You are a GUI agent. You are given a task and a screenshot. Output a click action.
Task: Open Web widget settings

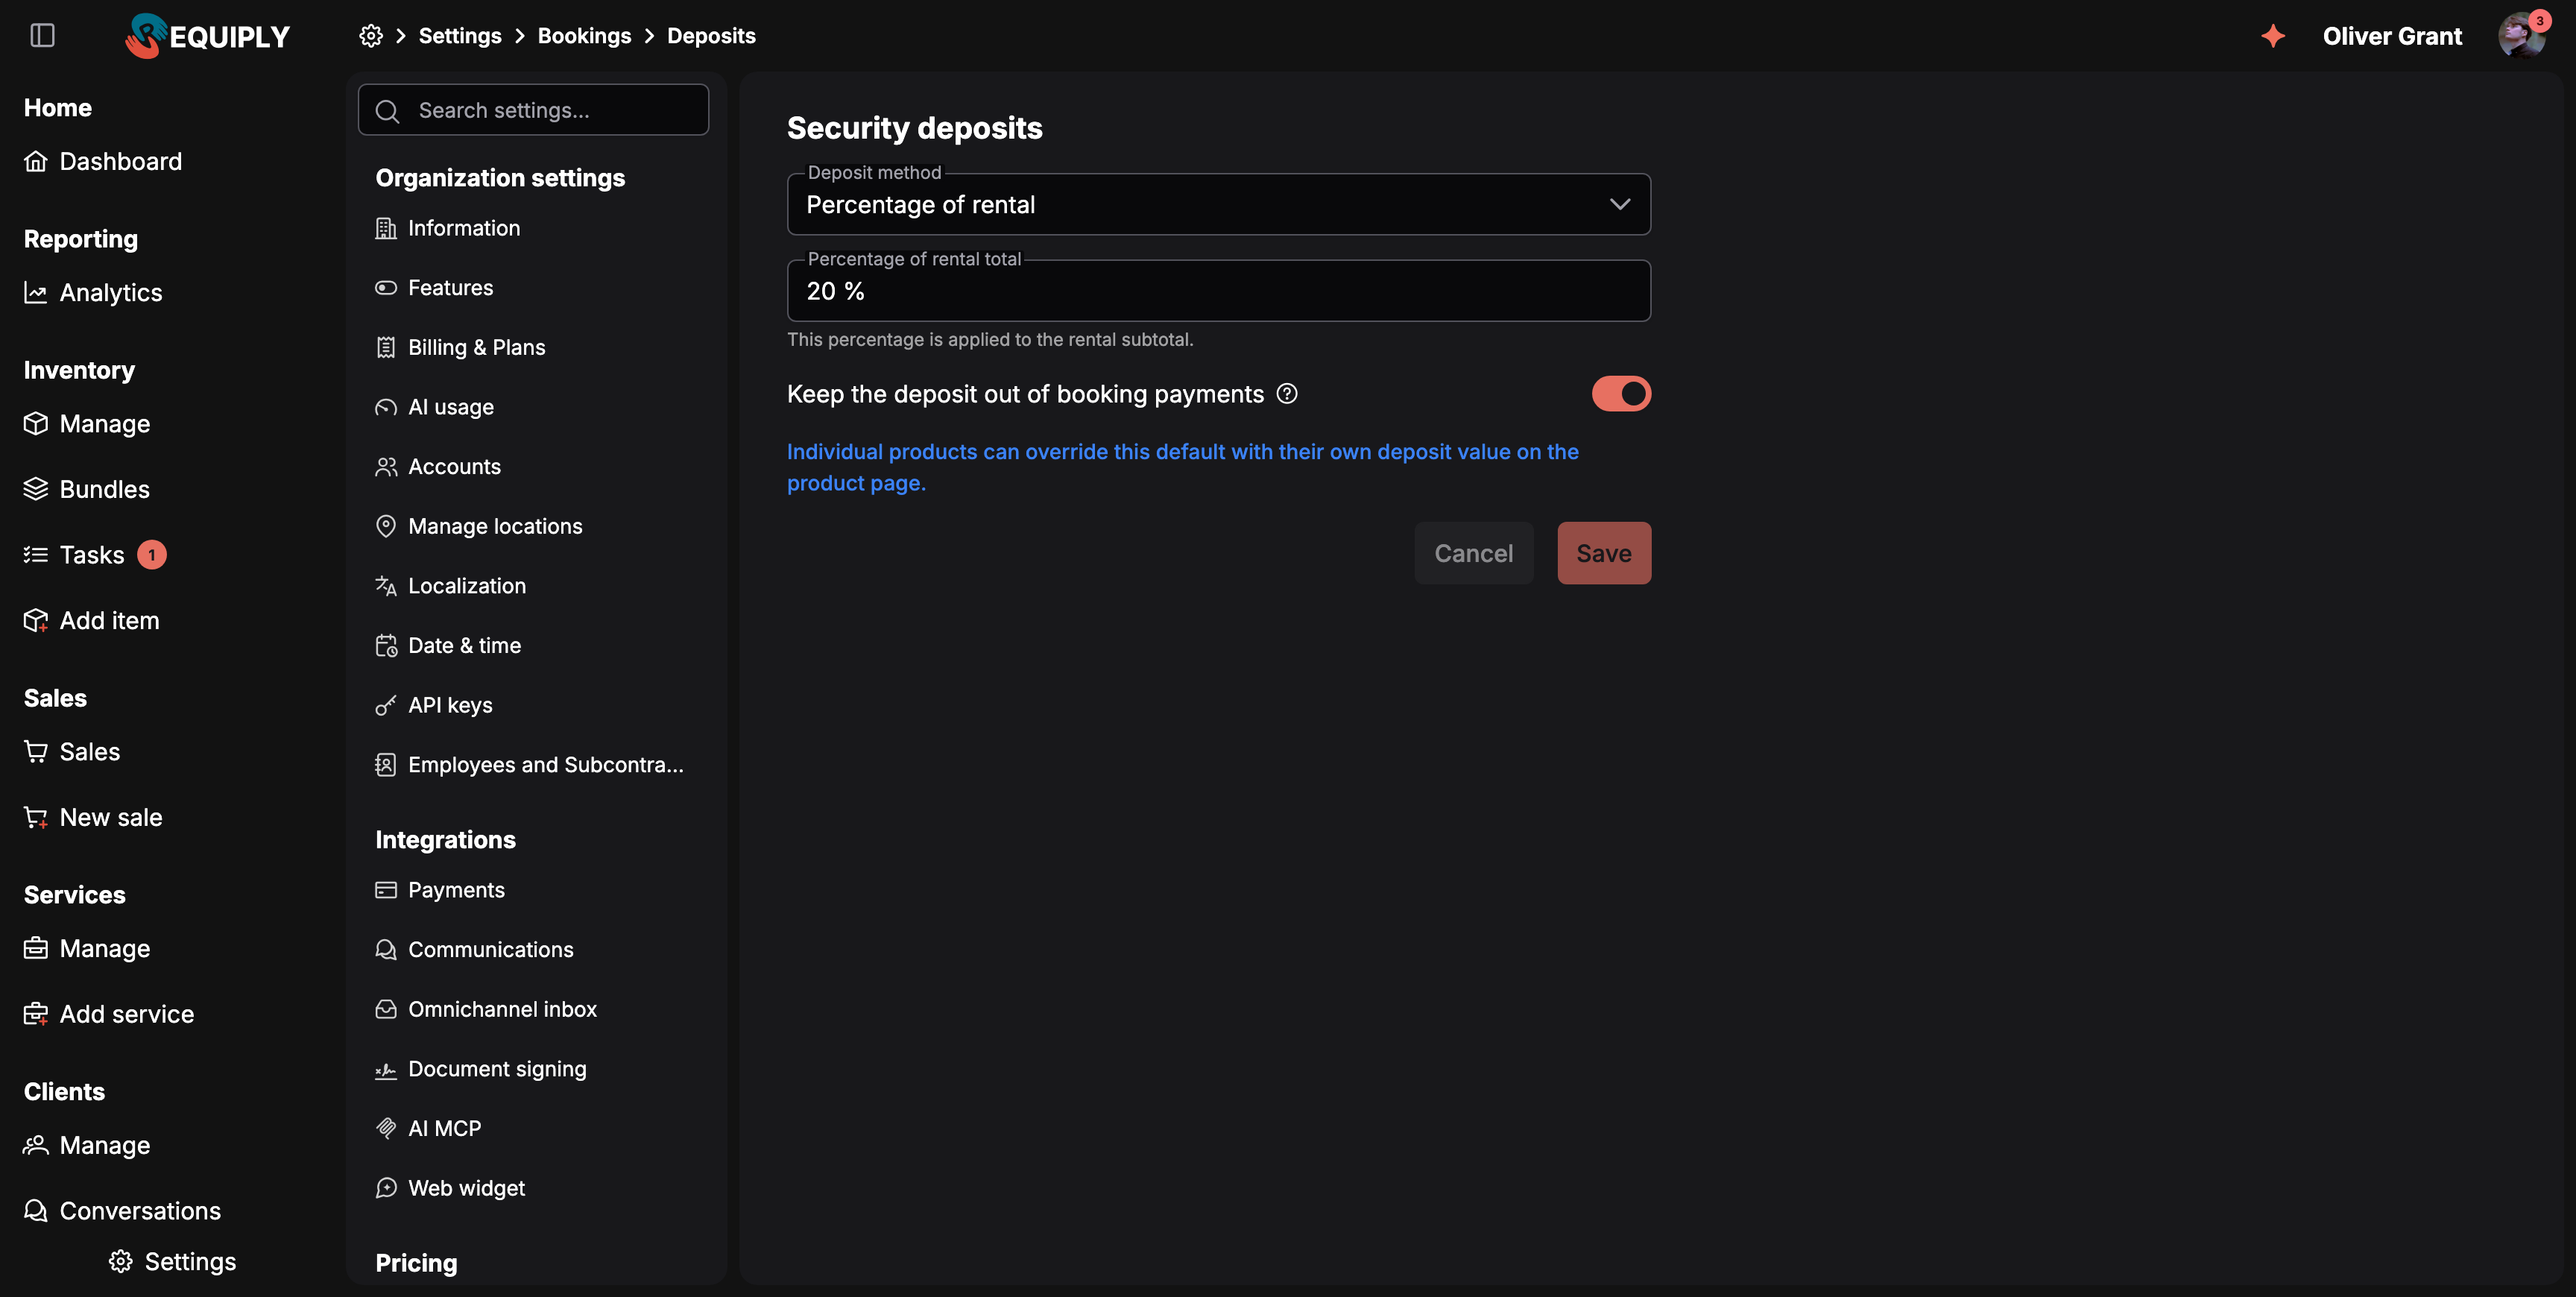click(450, 1188)
